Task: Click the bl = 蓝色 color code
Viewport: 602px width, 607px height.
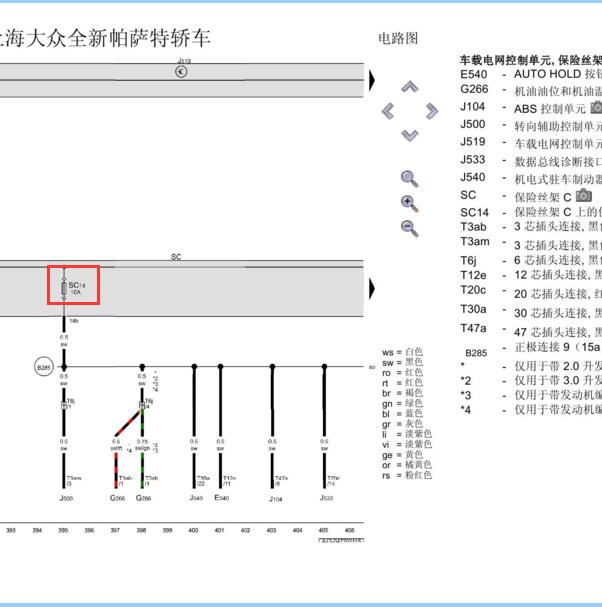Action: tap(402, 414)
